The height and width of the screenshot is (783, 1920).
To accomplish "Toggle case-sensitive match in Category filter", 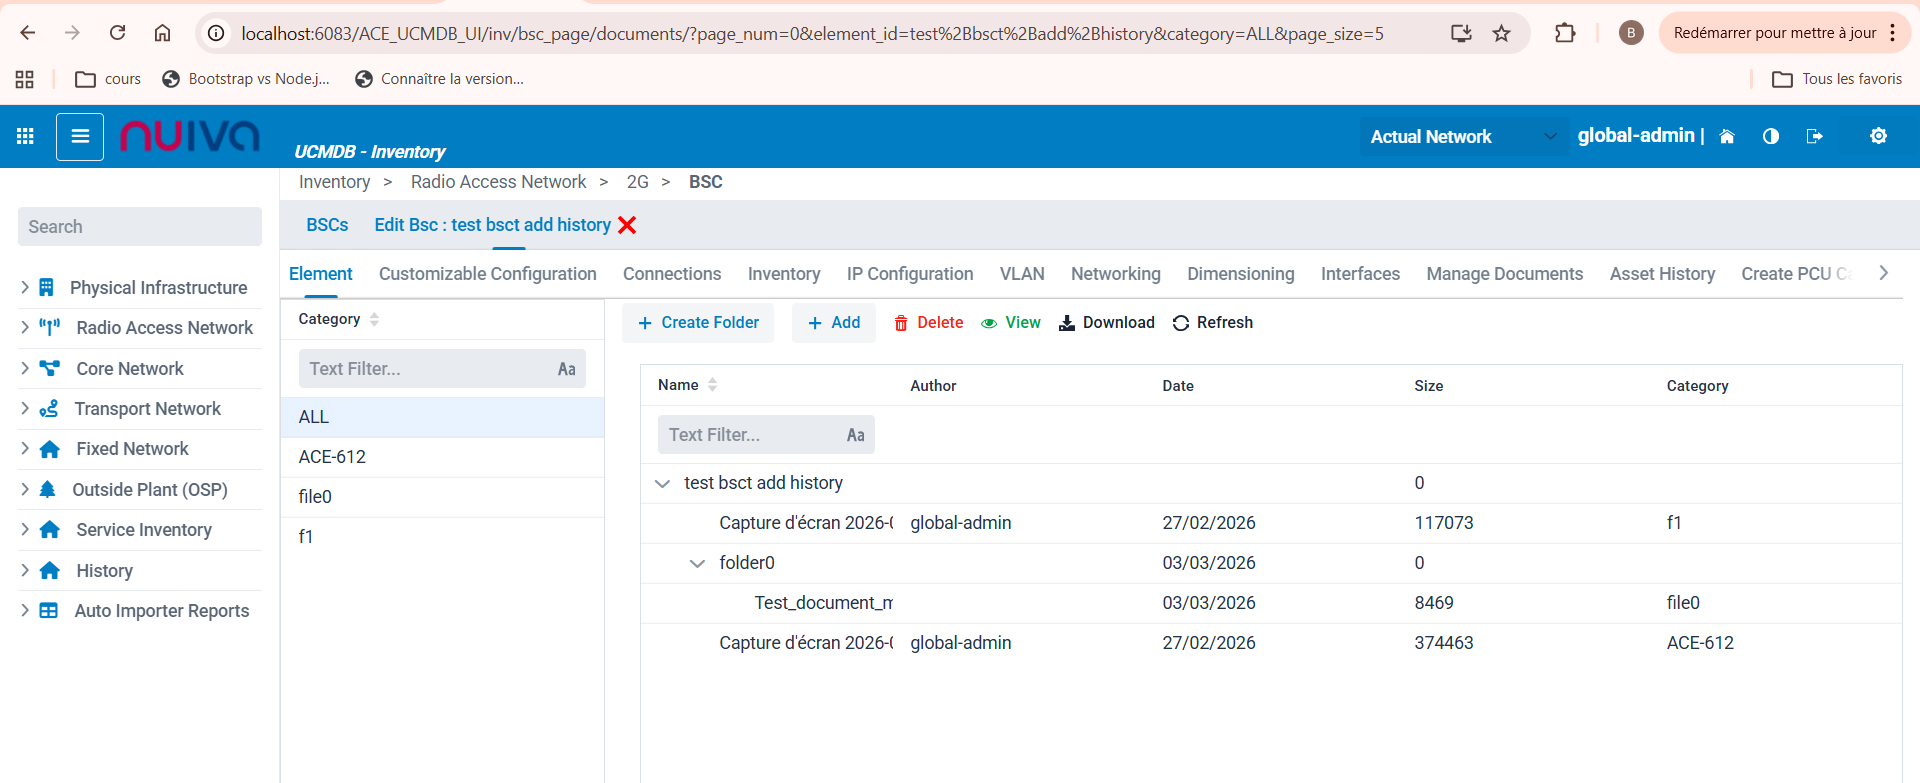I will [x=566, y=369].
